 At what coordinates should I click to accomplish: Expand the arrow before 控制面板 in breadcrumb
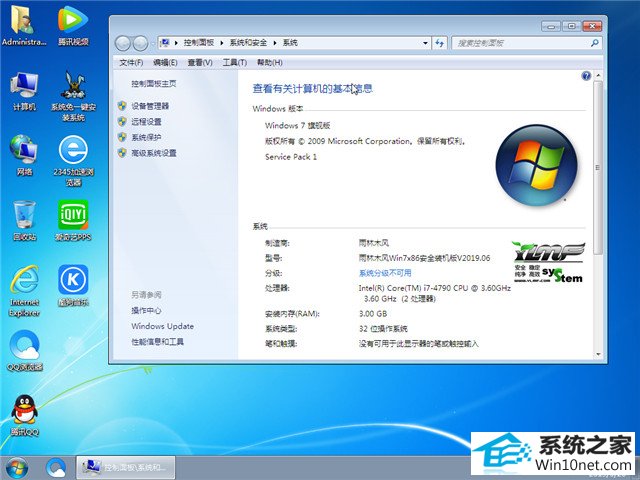[x=176, y=43]
